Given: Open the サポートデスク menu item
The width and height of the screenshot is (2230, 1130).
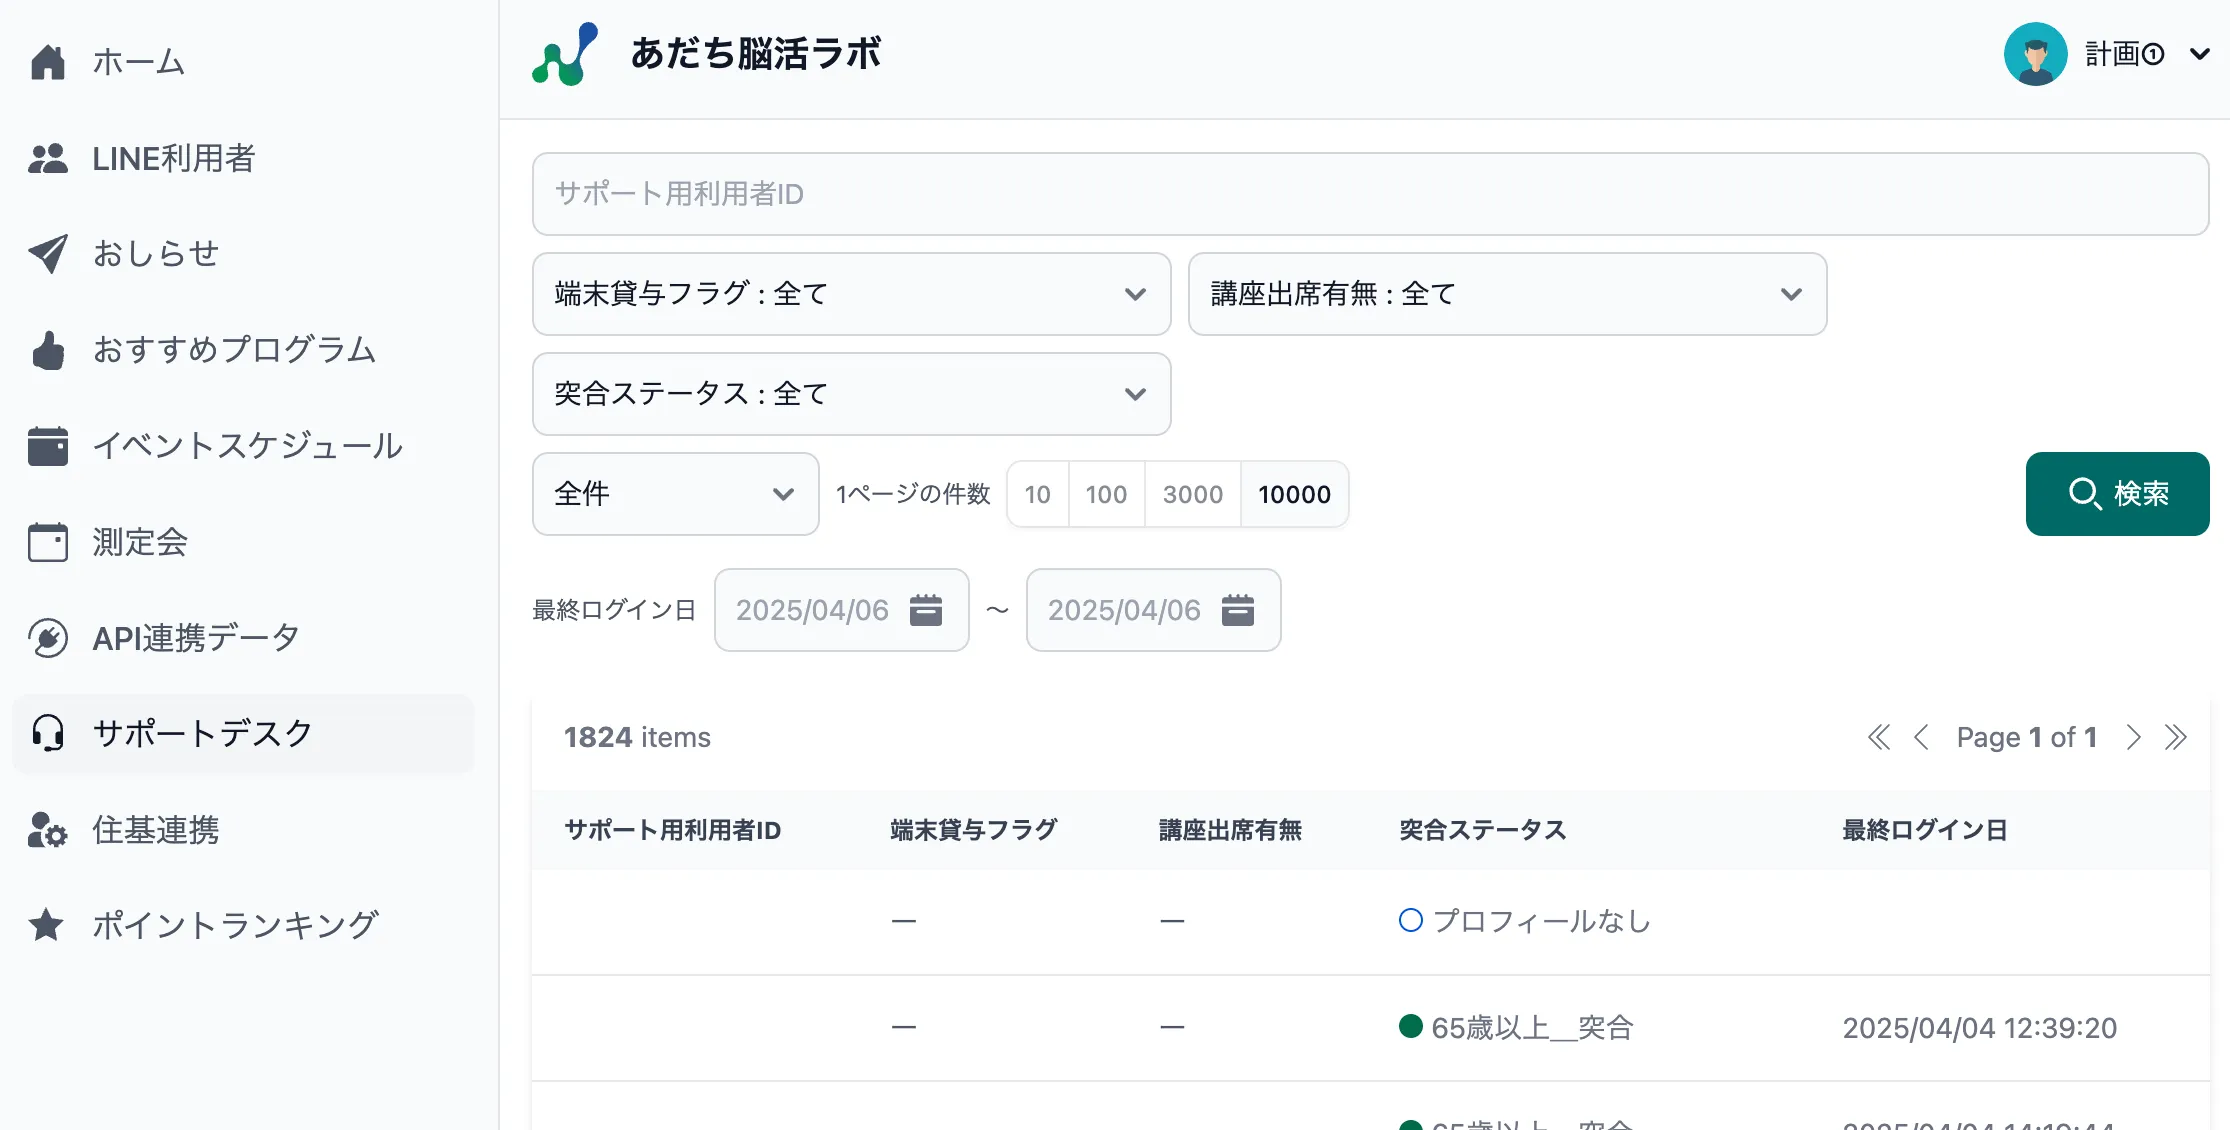Looking at the screenshot, I should pos(202,733).
